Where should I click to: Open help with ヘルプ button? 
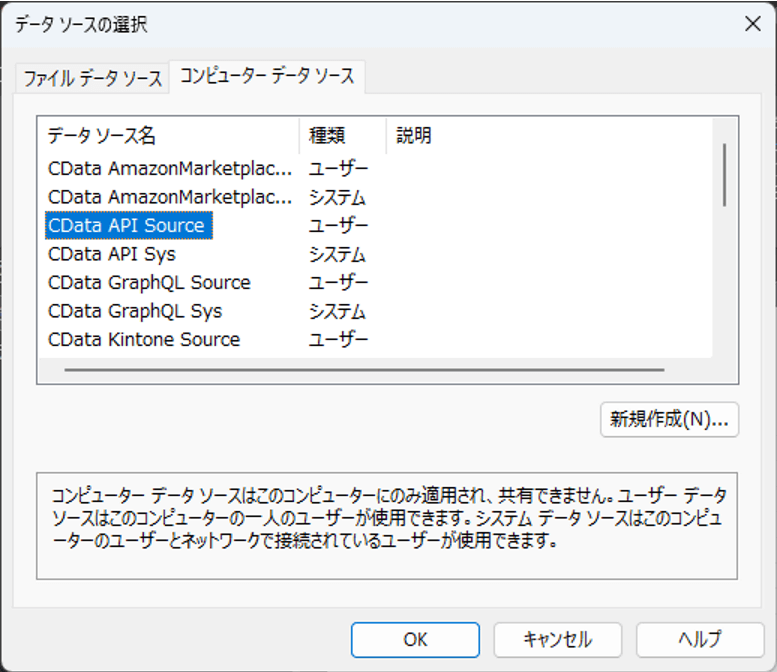click(x=700, y=640)
